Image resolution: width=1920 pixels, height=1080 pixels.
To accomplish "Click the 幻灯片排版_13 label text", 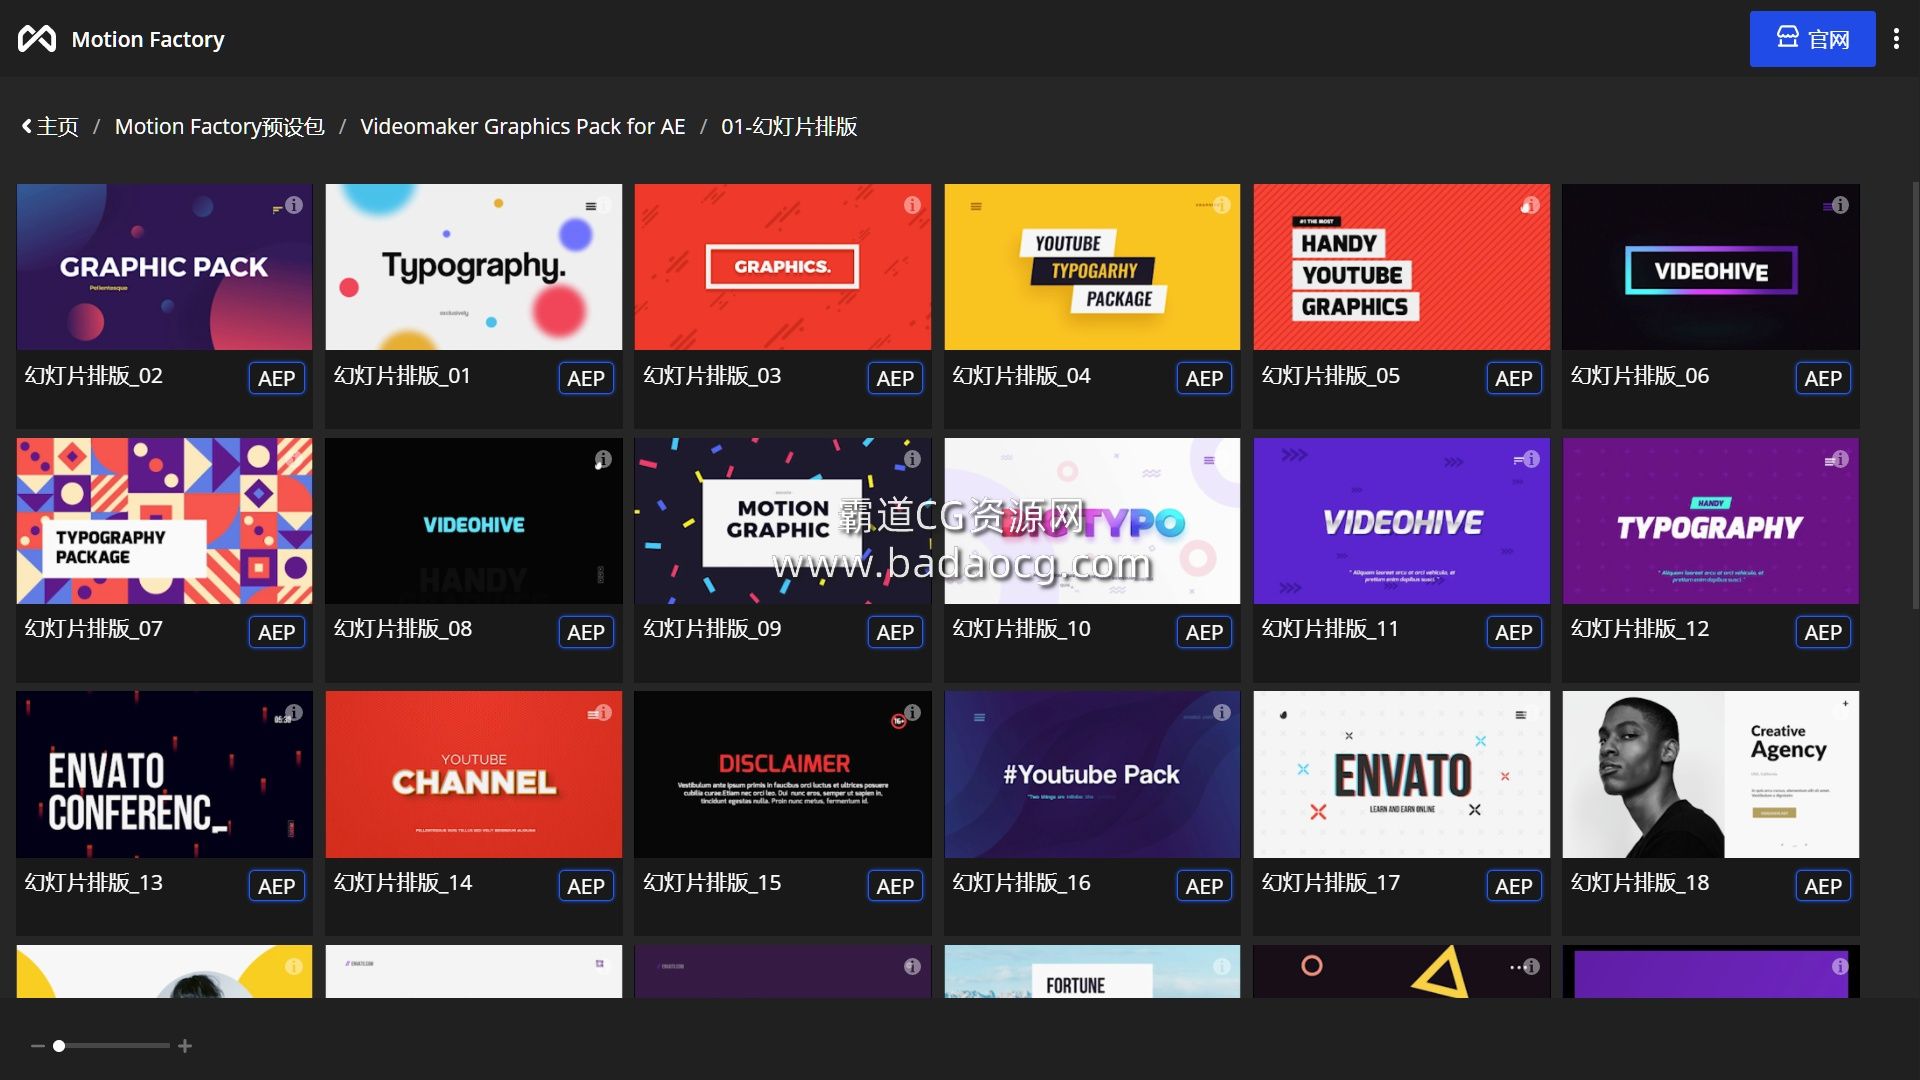I will coord(93,883).
